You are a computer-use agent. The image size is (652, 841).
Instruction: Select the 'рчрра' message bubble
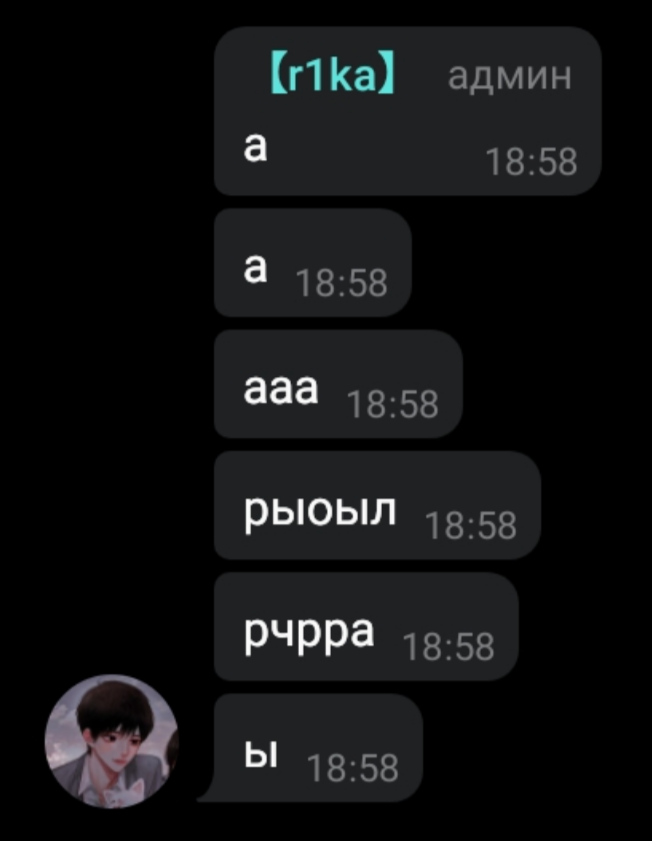pyautogui.click(x=366, y=626)
